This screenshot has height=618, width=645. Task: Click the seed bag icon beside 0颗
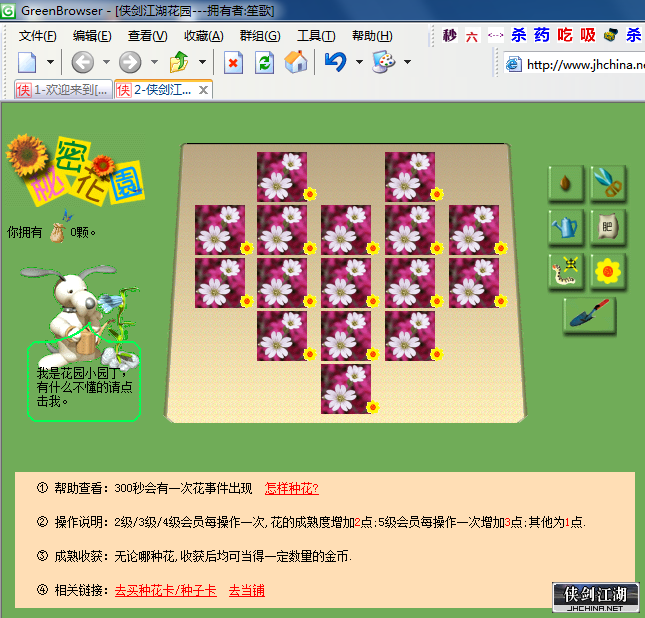[x=57, y=233]
